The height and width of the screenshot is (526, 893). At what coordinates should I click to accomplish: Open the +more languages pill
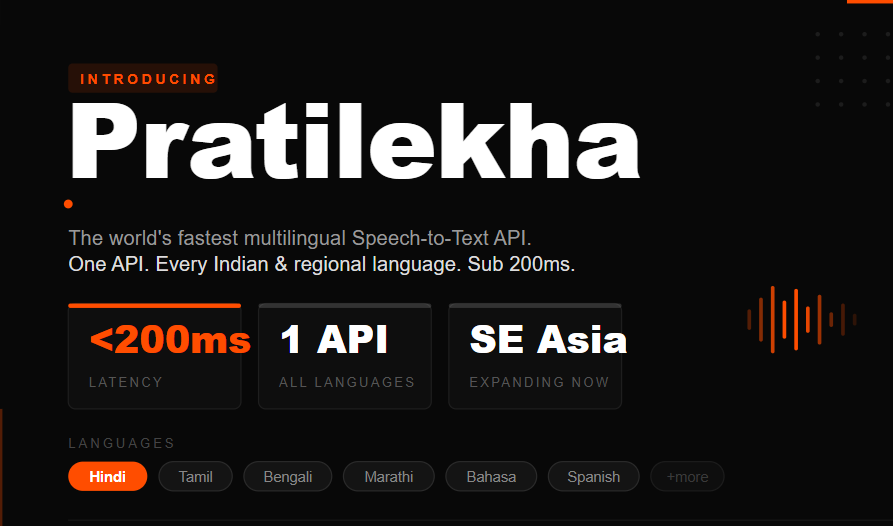click(687, 476)
